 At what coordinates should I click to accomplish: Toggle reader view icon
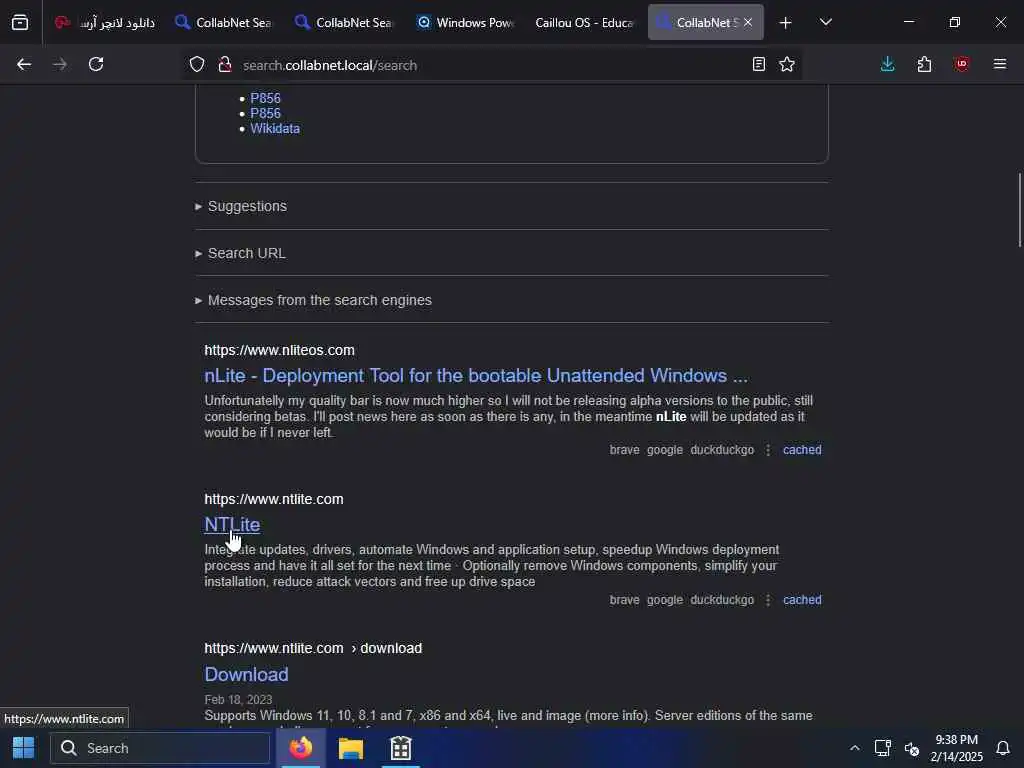758,64
